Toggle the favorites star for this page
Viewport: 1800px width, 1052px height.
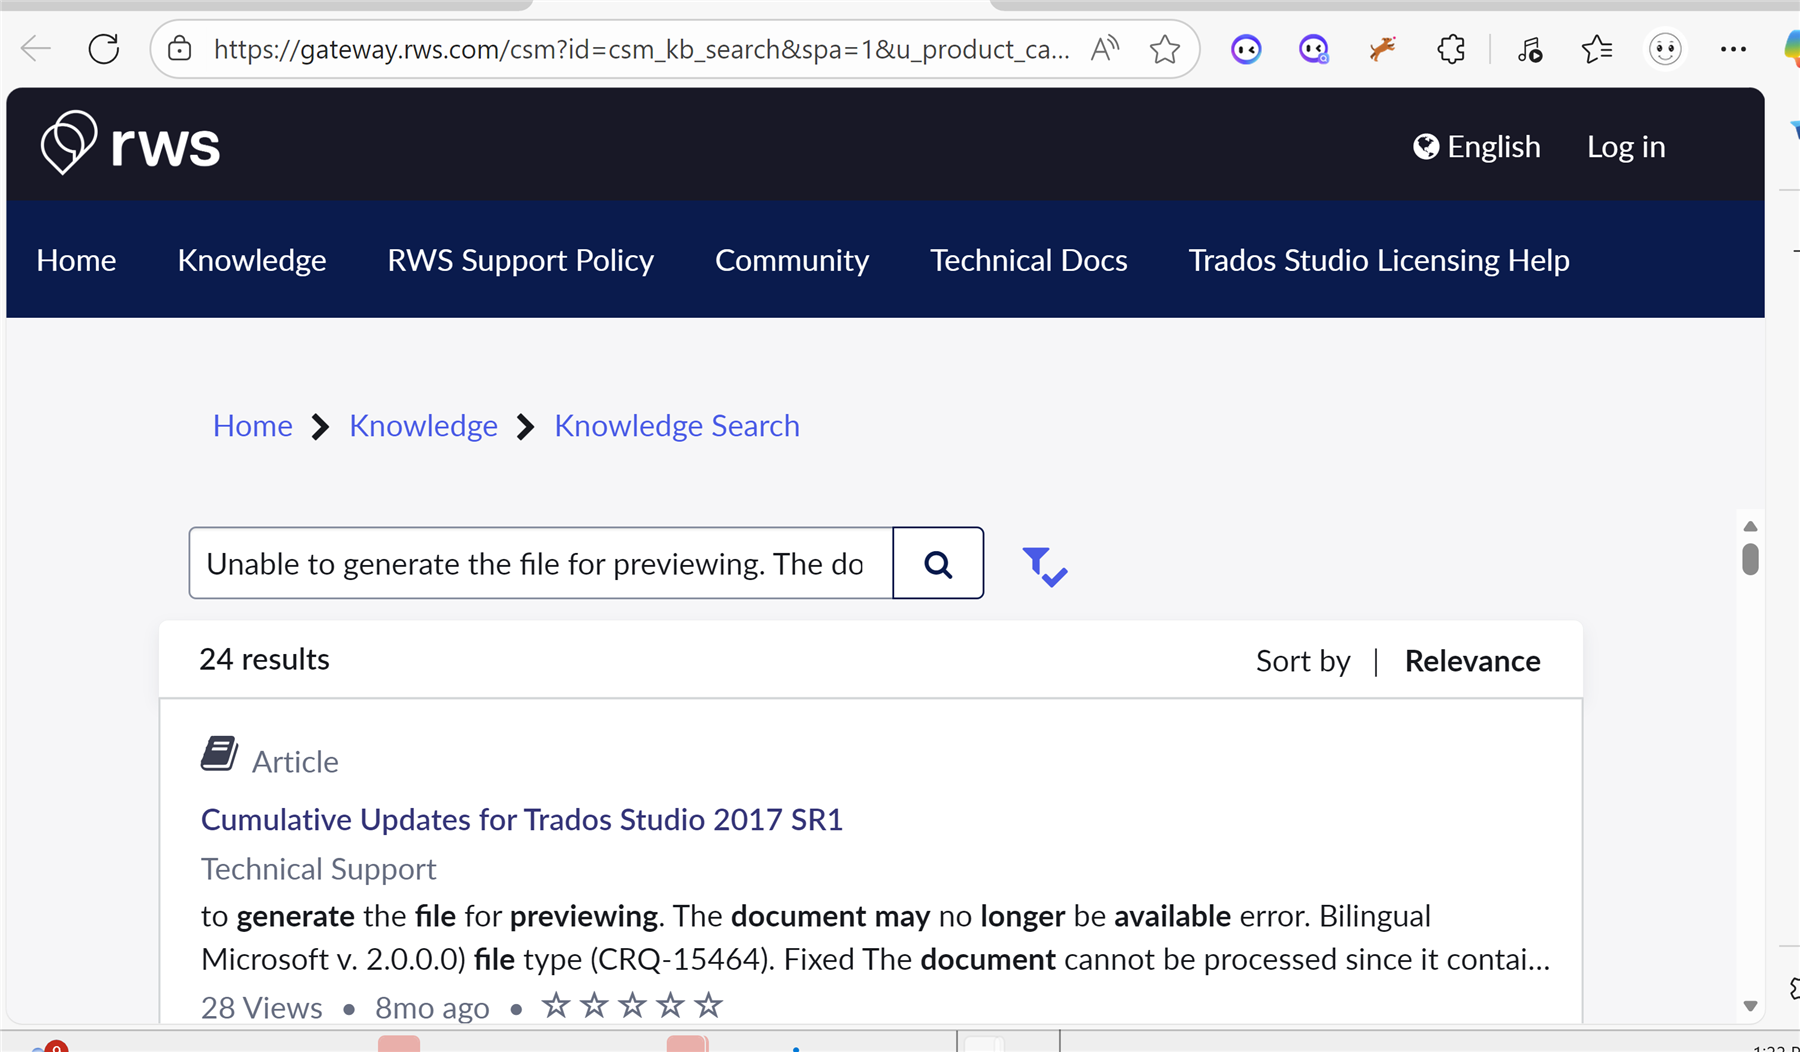tap(1165, 47)
